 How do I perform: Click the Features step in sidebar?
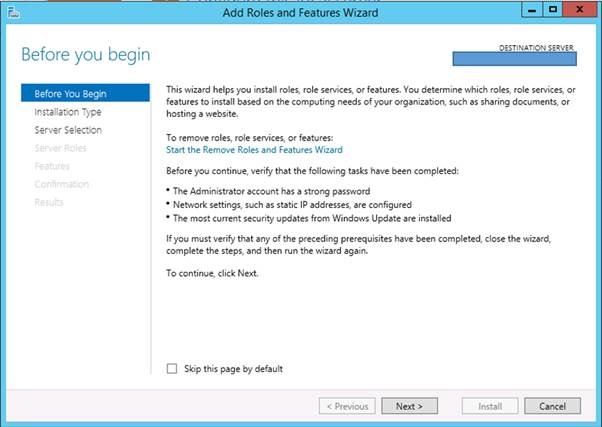click(52, 166)
